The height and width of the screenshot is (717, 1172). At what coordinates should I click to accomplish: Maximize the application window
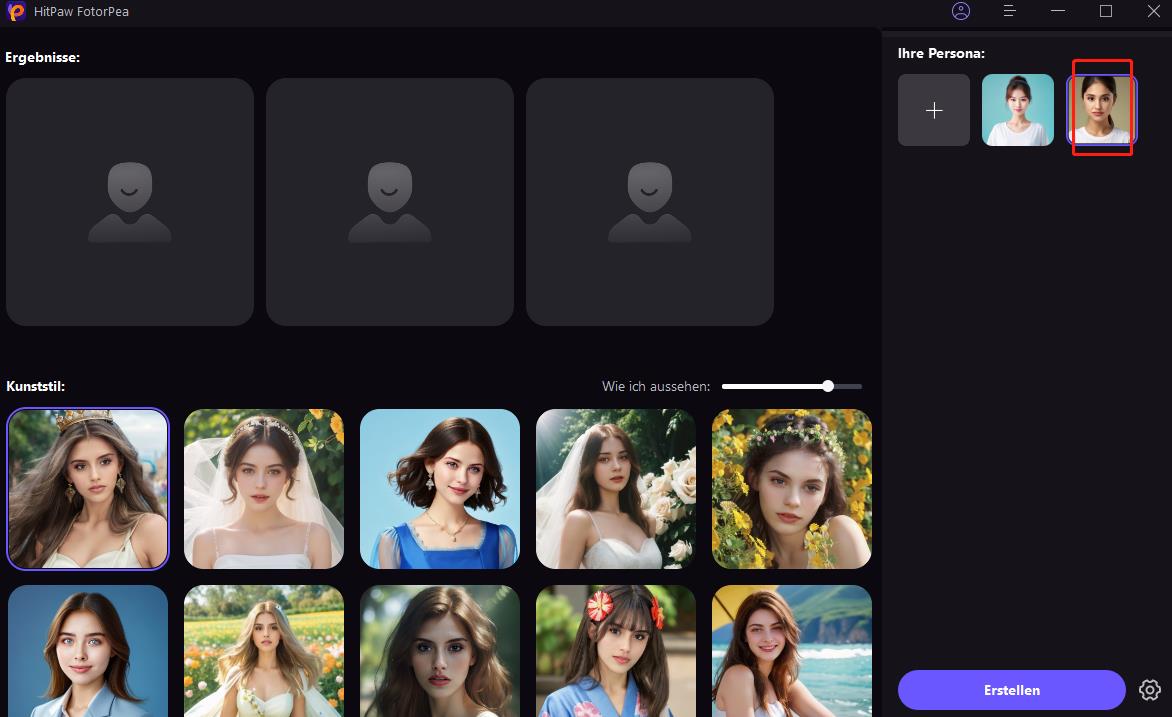(1106, 11)
